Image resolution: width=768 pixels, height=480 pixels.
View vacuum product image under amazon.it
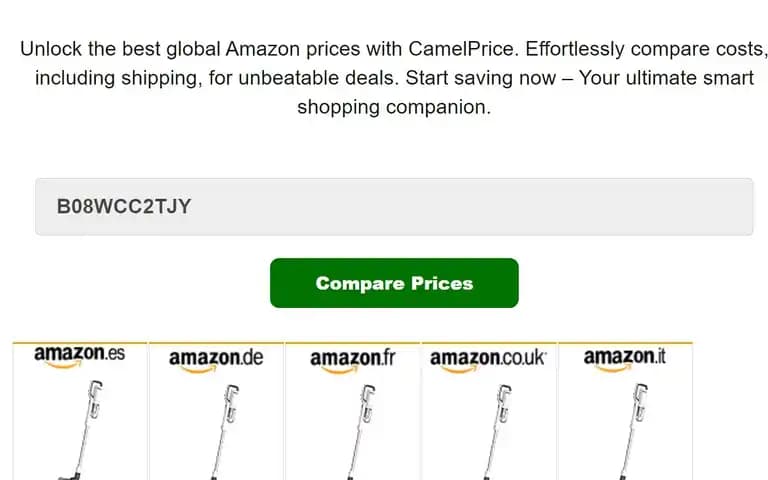(633, 431)
